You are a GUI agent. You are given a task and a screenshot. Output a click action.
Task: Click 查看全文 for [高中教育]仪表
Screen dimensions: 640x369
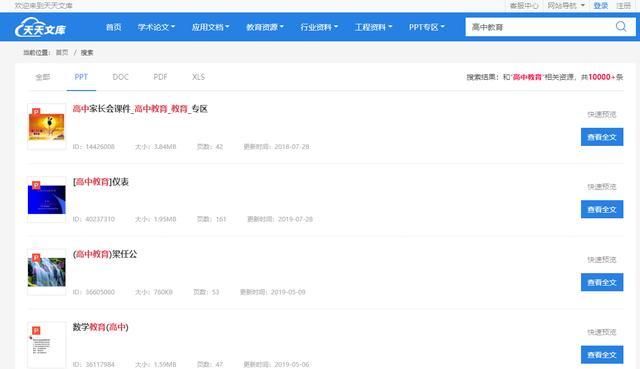pos(602,209)
